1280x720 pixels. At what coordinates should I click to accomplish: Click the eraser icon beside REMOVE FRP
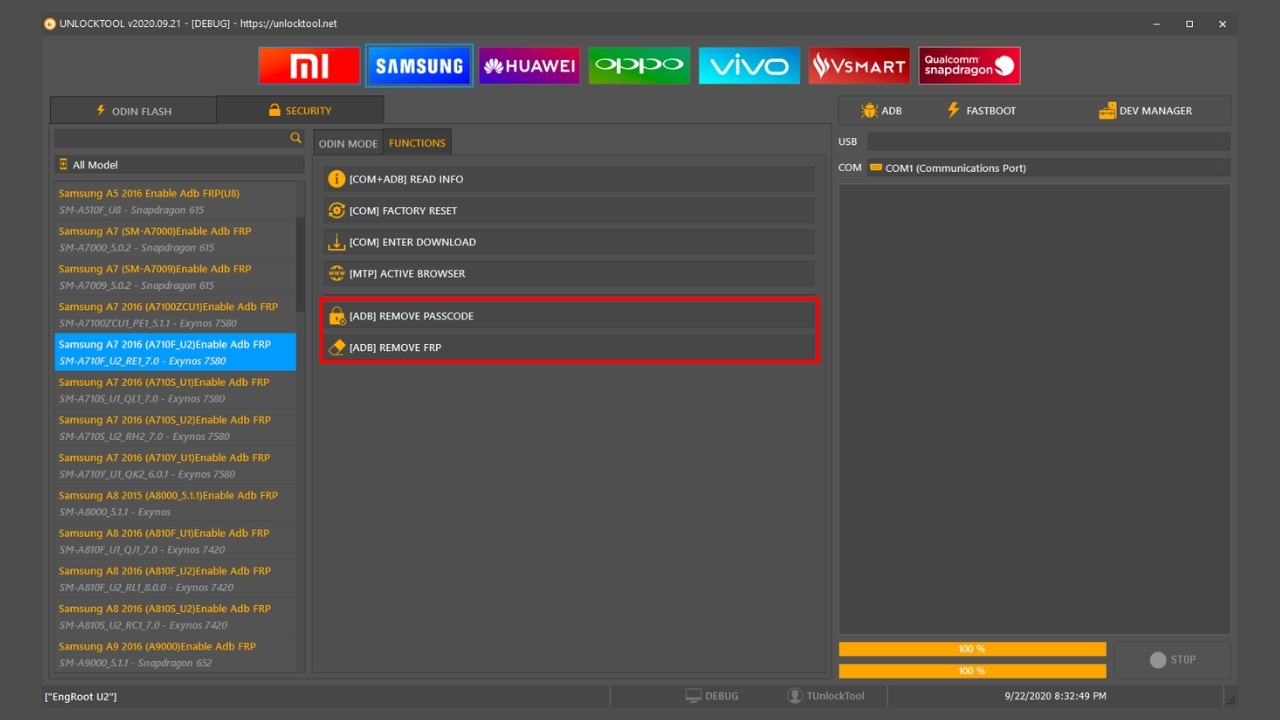pos(337,347)
